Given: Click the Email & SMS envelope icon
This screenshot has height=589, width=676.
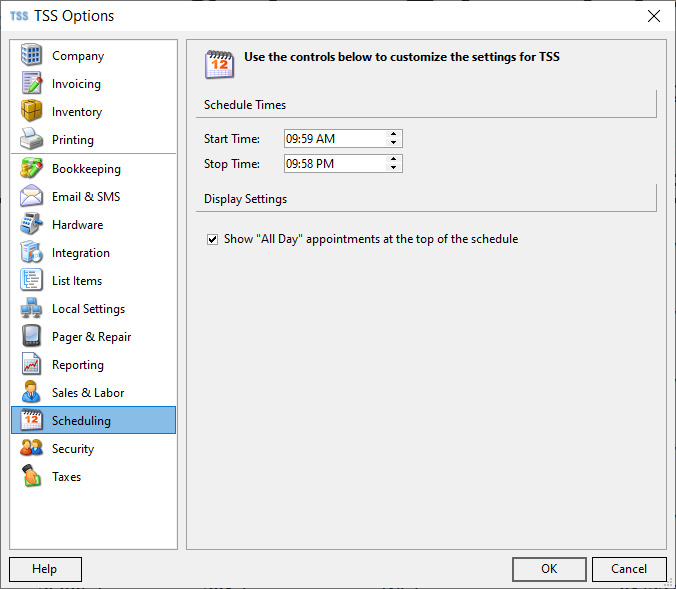Looking at the screenshot, I should tap(31, 196).
